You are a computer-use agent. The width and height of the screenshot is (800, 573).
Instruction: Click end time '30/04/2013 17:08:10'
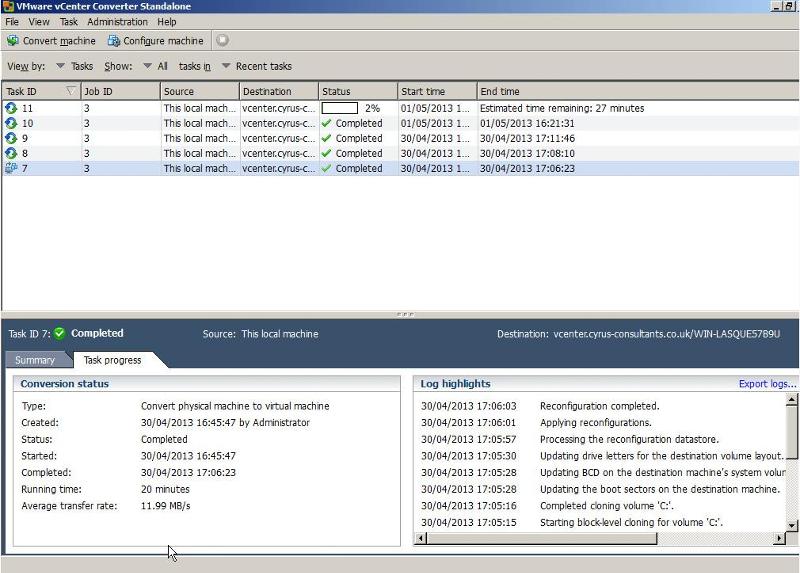(x=527, y=153)
